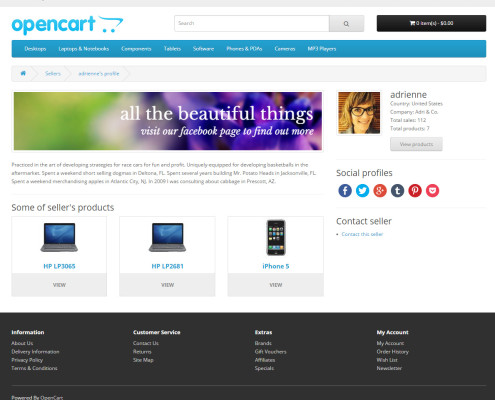Open Specials footer link
This screenshot has width=495, height=400.
tap(264, 368)
